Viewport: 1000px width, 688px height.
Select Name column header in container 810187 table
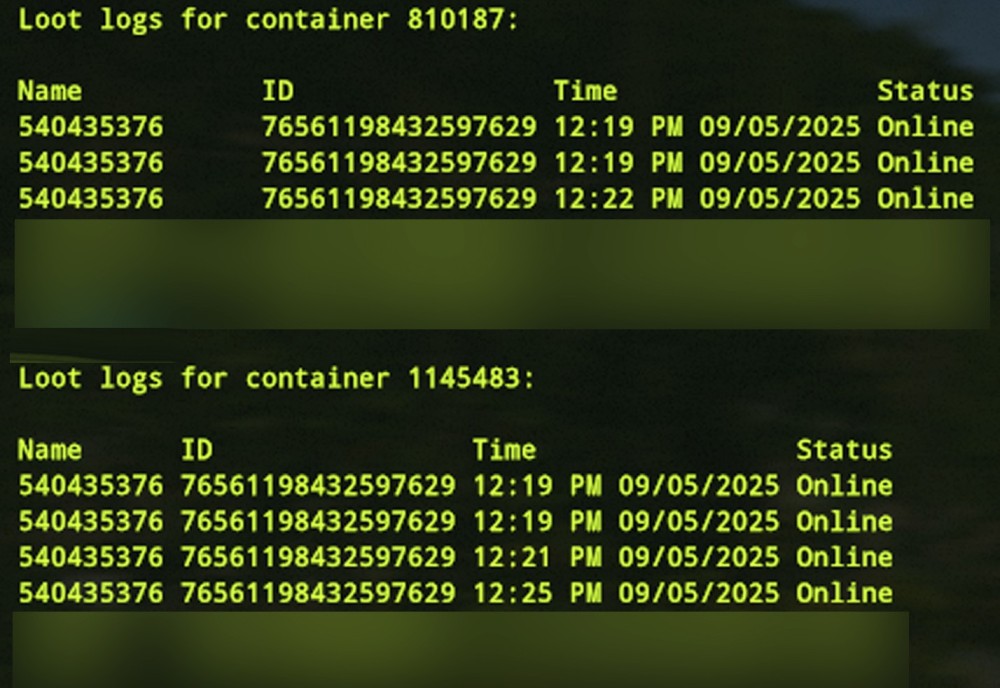pyautogui.click(x=50, y=91)
